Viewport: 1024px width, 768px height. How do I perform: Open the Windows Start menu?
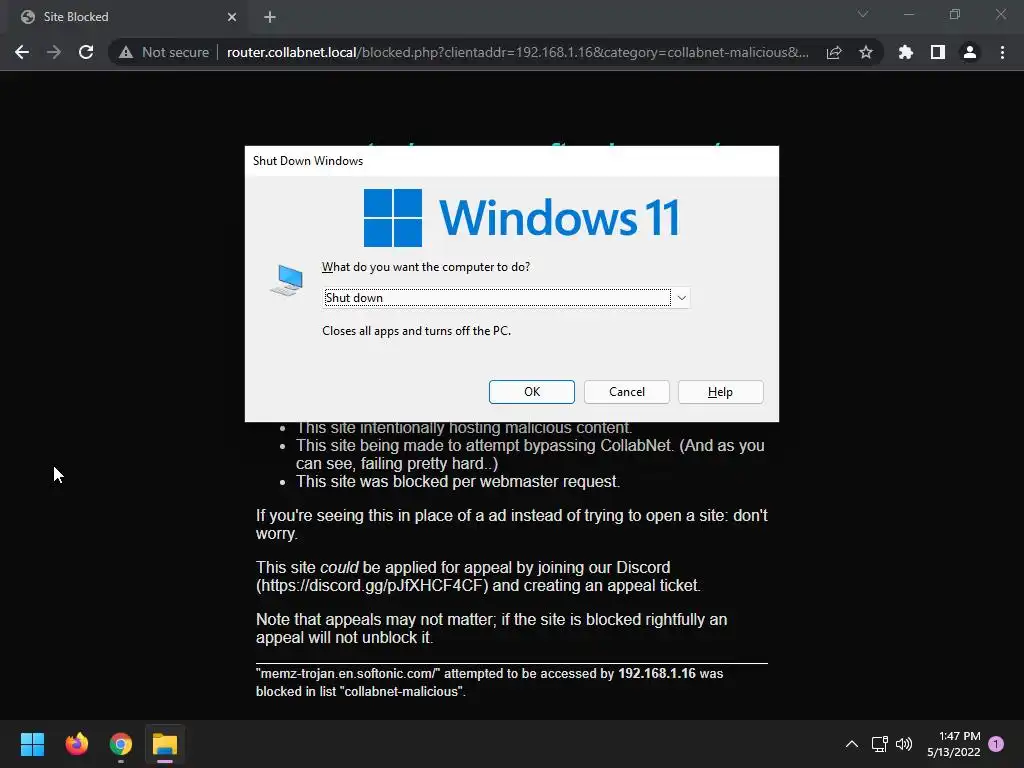[x=32, y=744]
